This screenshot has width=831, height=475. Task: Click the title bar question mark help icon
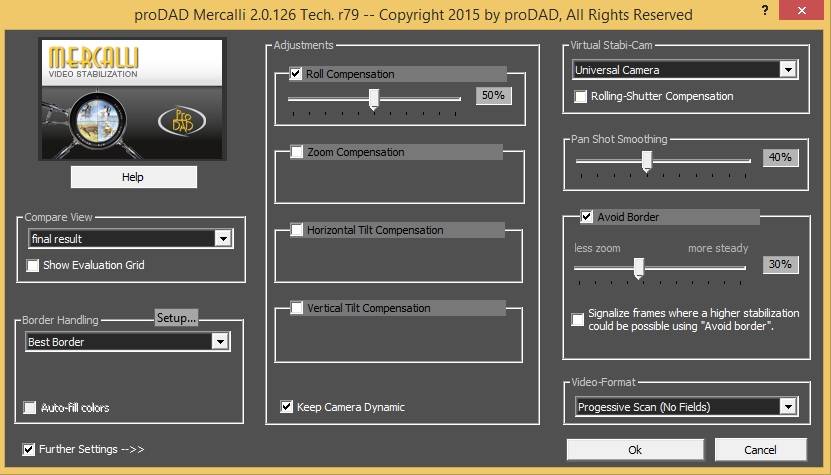pyautogui.click(x=765, y=10)
